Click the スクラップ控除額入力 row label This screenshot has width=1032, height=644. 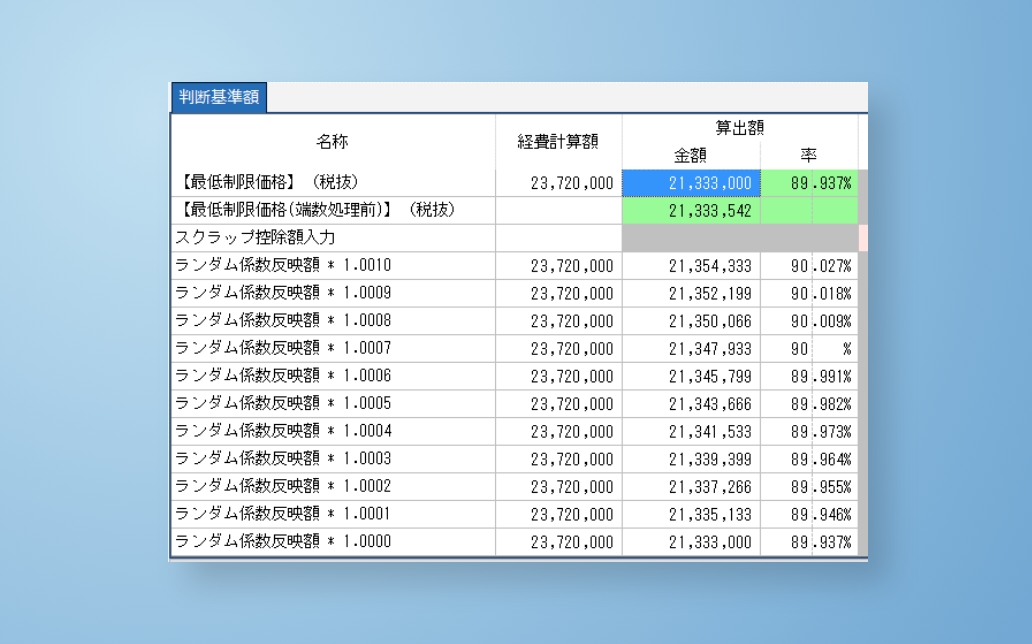(x=255, y=238)
